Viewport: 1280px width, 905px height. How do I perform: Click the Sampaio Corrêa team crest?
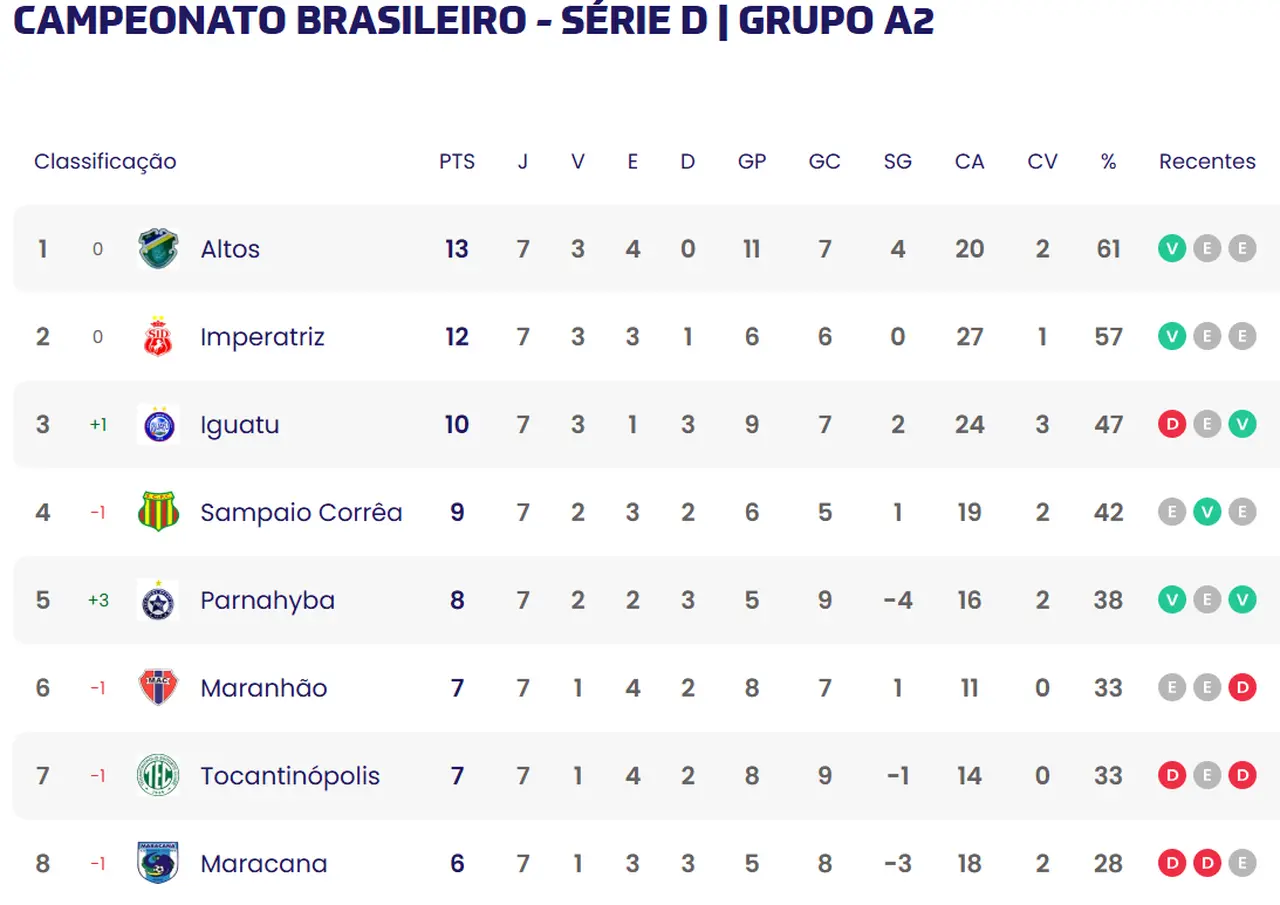click(158, 512)
